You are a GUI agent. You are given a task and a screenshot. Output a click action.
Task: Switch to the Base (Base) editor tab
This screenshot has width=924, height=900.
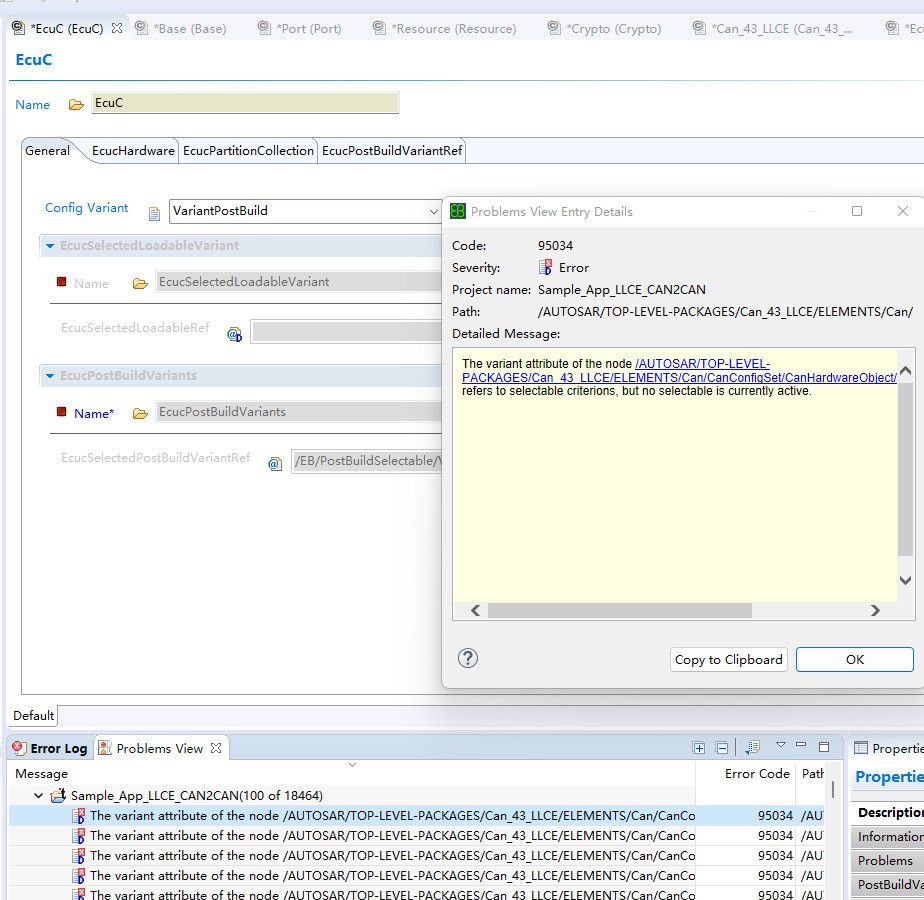coord(181,28)
